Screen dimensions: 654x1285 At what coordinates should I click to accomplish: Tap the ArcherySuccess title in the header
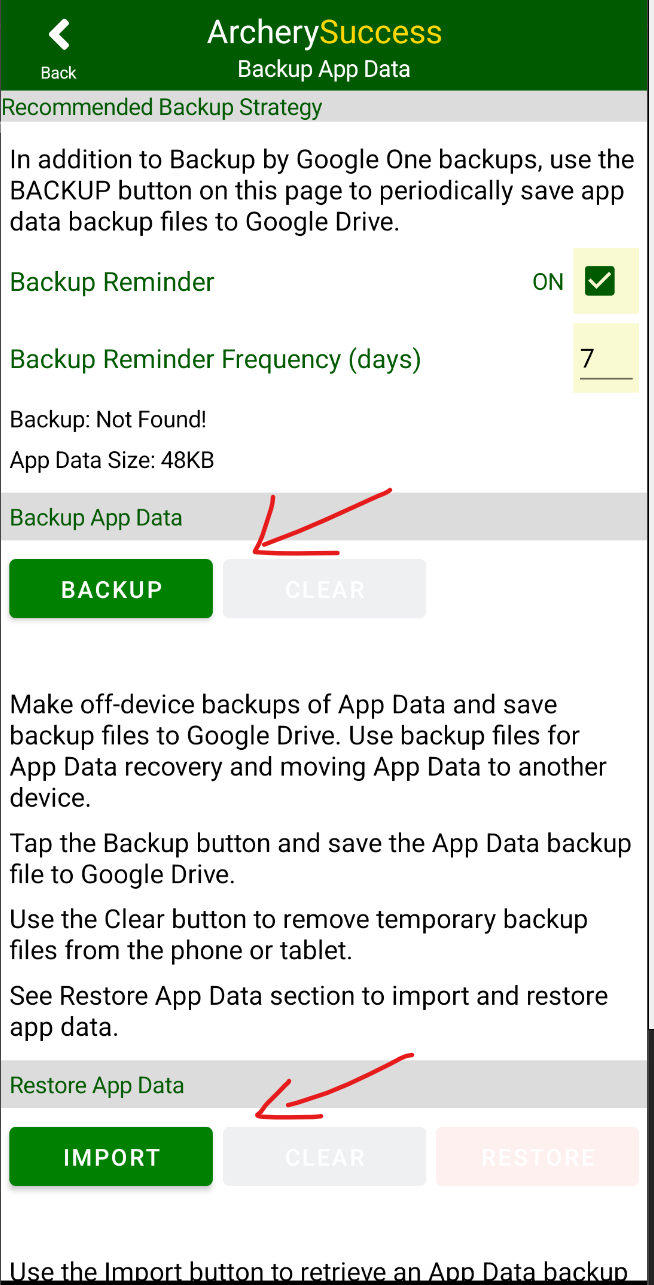[x=323, y=32]
